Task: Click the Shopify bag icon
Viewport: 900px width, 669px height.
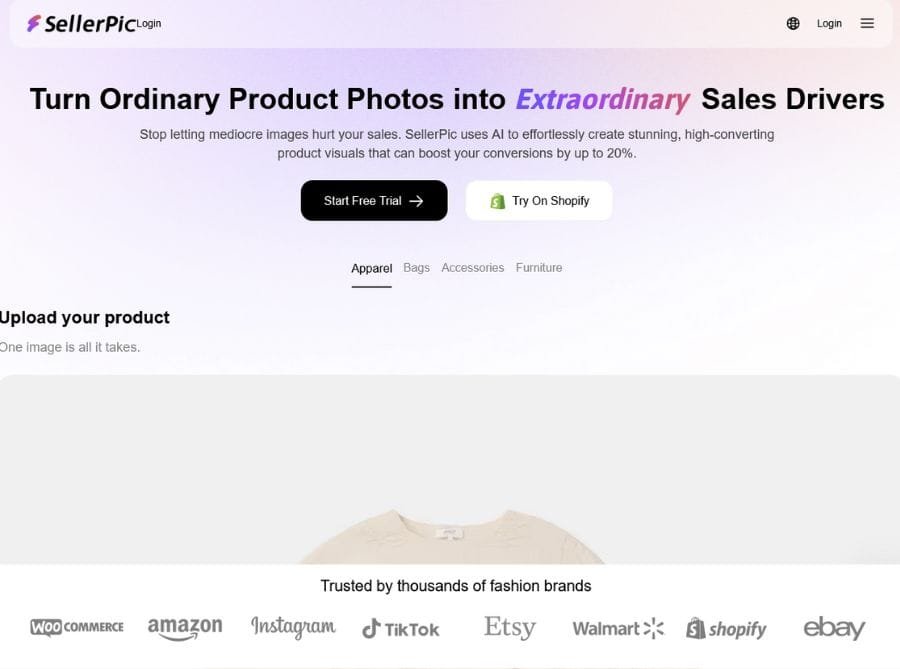Action: (x=497, y=201)
